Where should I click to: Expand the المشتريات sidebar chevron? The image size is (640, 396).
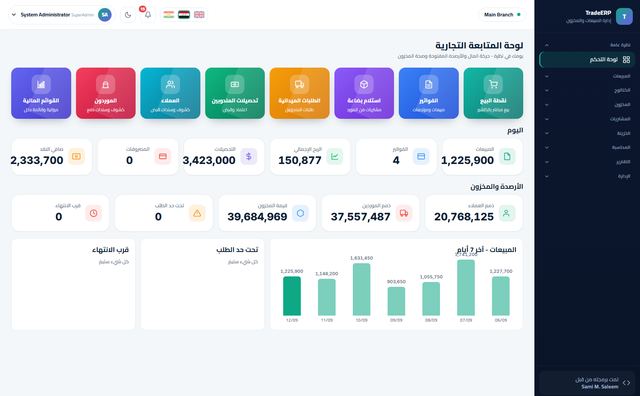(x=547, y=119)
